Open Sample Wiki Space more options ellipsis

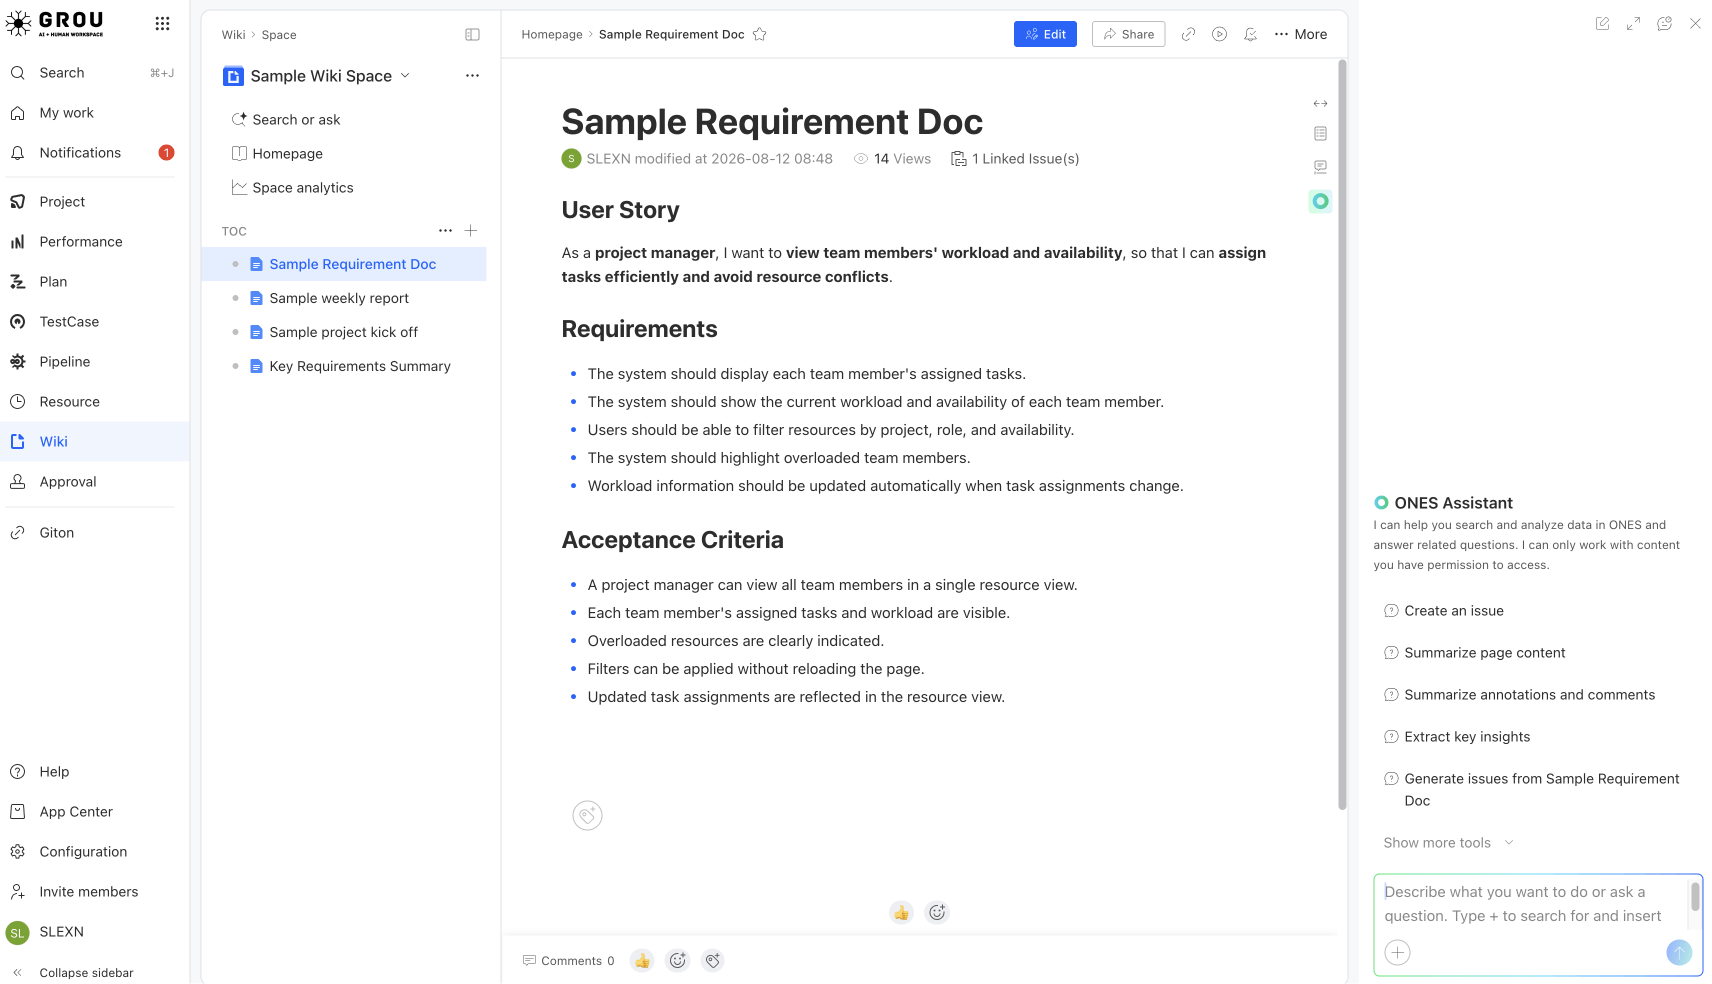click(472, 76)
